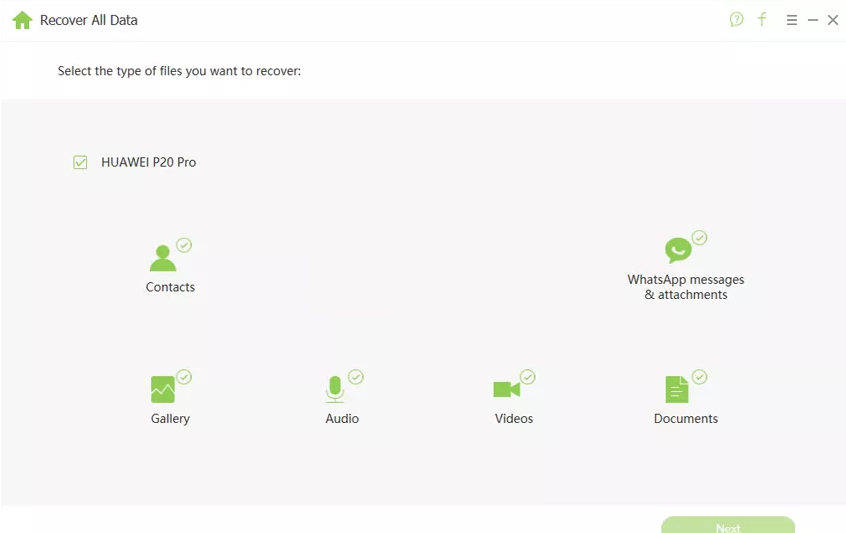Click the Audio label

[342, 419]
